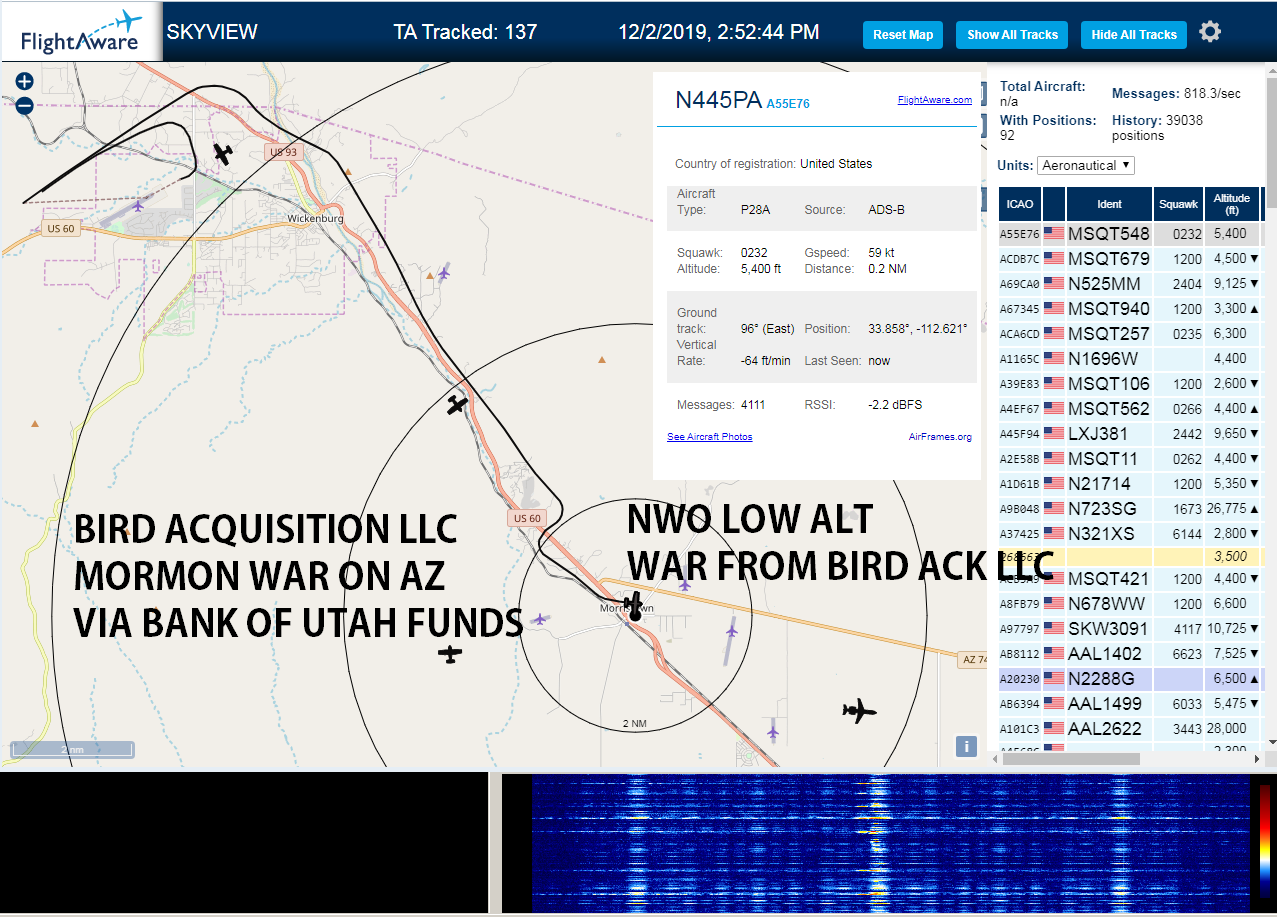Zoom in the map with plus
1277x917 pixels.
click(x=24, y=82)
